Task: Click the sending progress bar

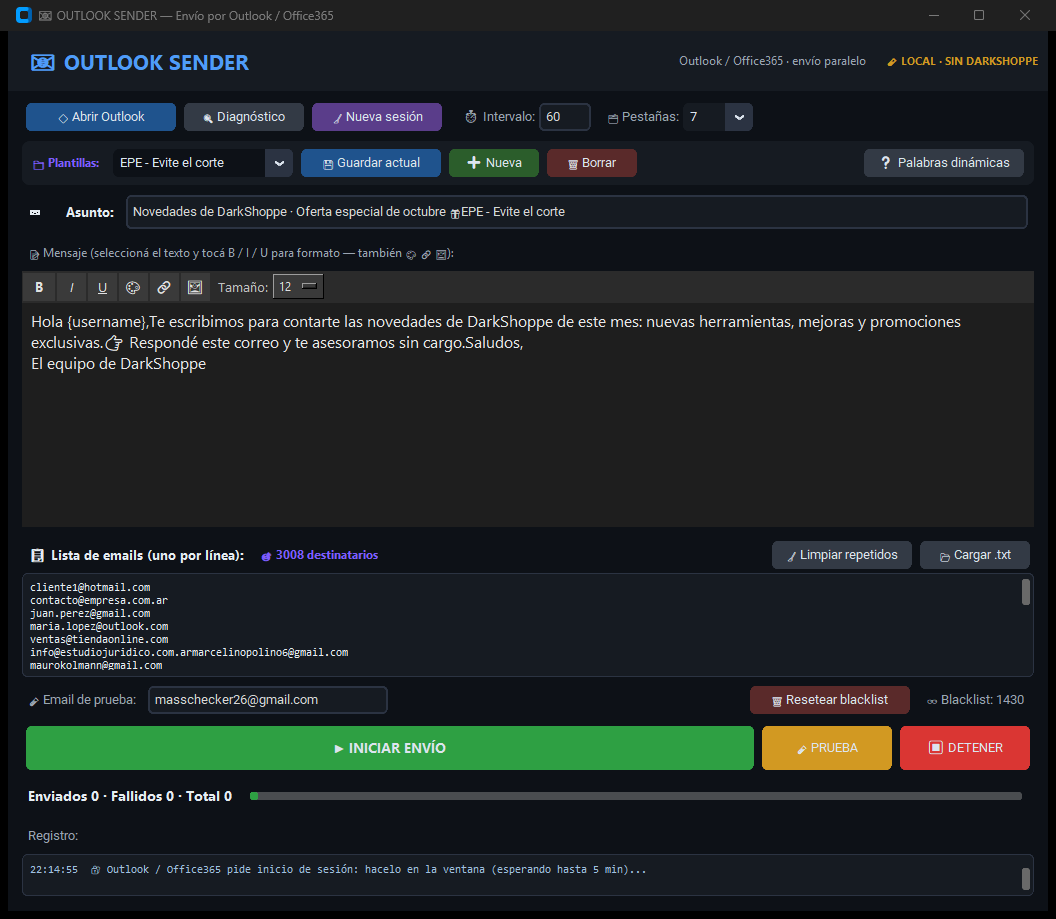Action: [636, 796]
